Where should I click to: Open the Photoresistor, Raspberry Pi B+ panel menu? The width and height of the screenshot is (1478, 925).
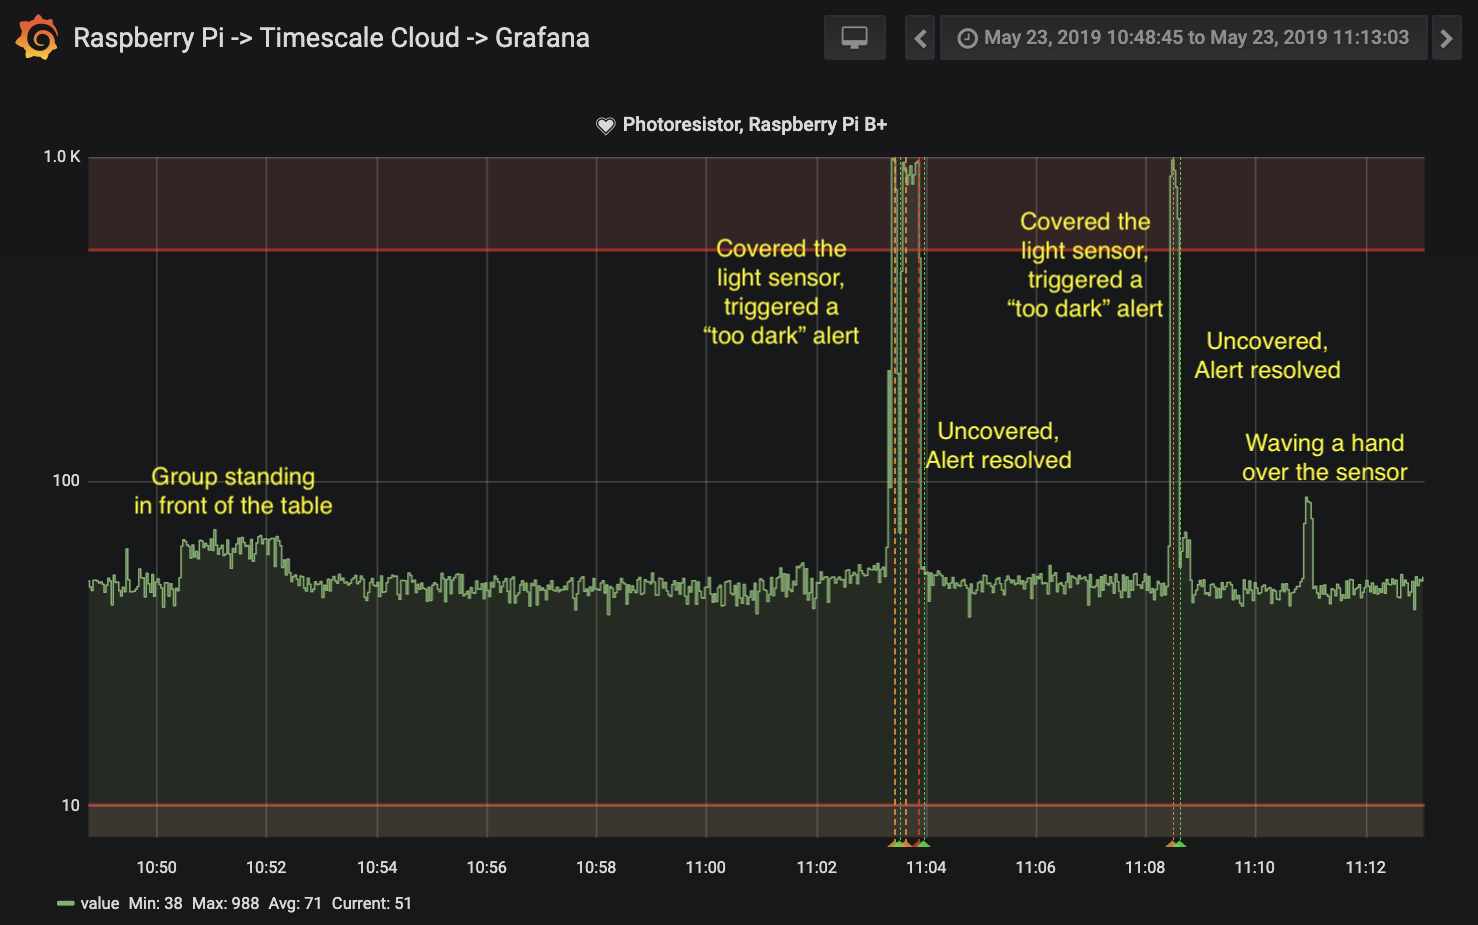click(754, 124)
